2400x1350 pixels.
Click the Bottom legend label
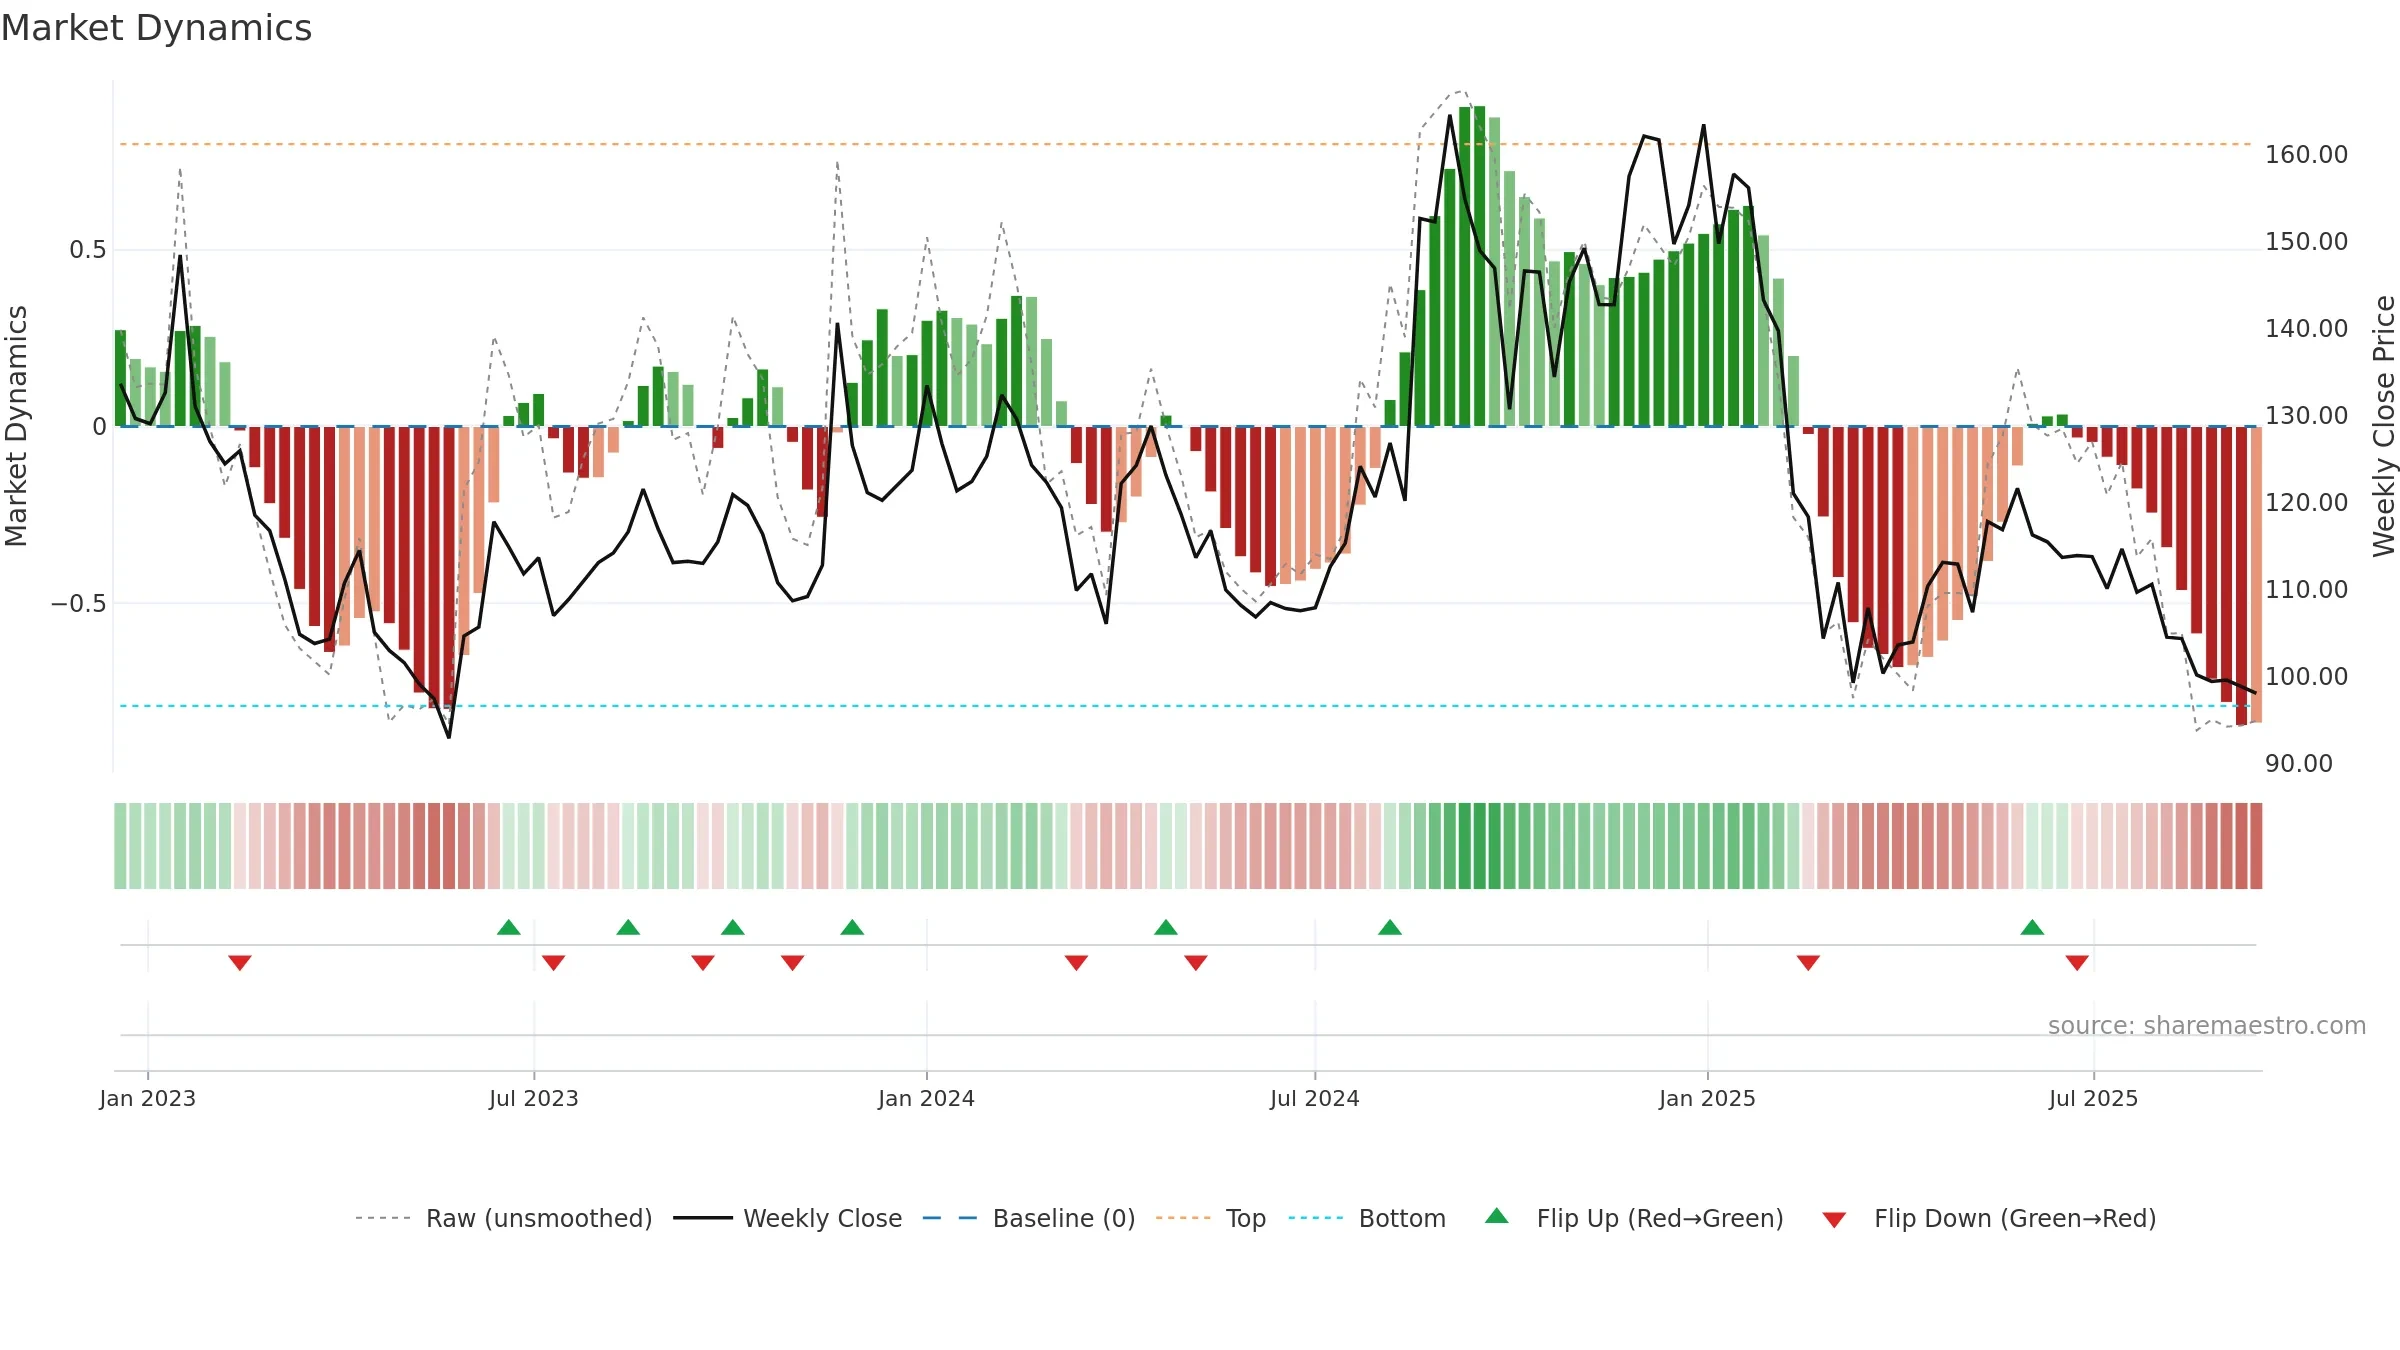pos(1402,1218)
